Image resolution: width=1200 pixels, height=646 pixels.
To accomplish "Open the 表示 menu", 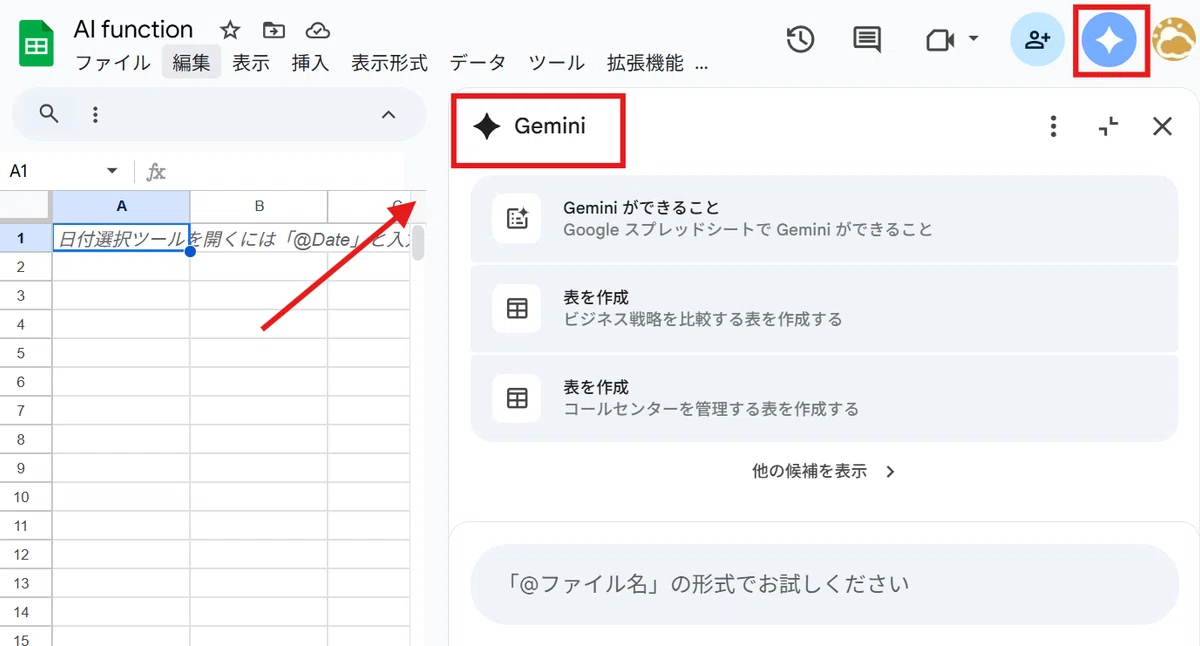I will point(251,63).
